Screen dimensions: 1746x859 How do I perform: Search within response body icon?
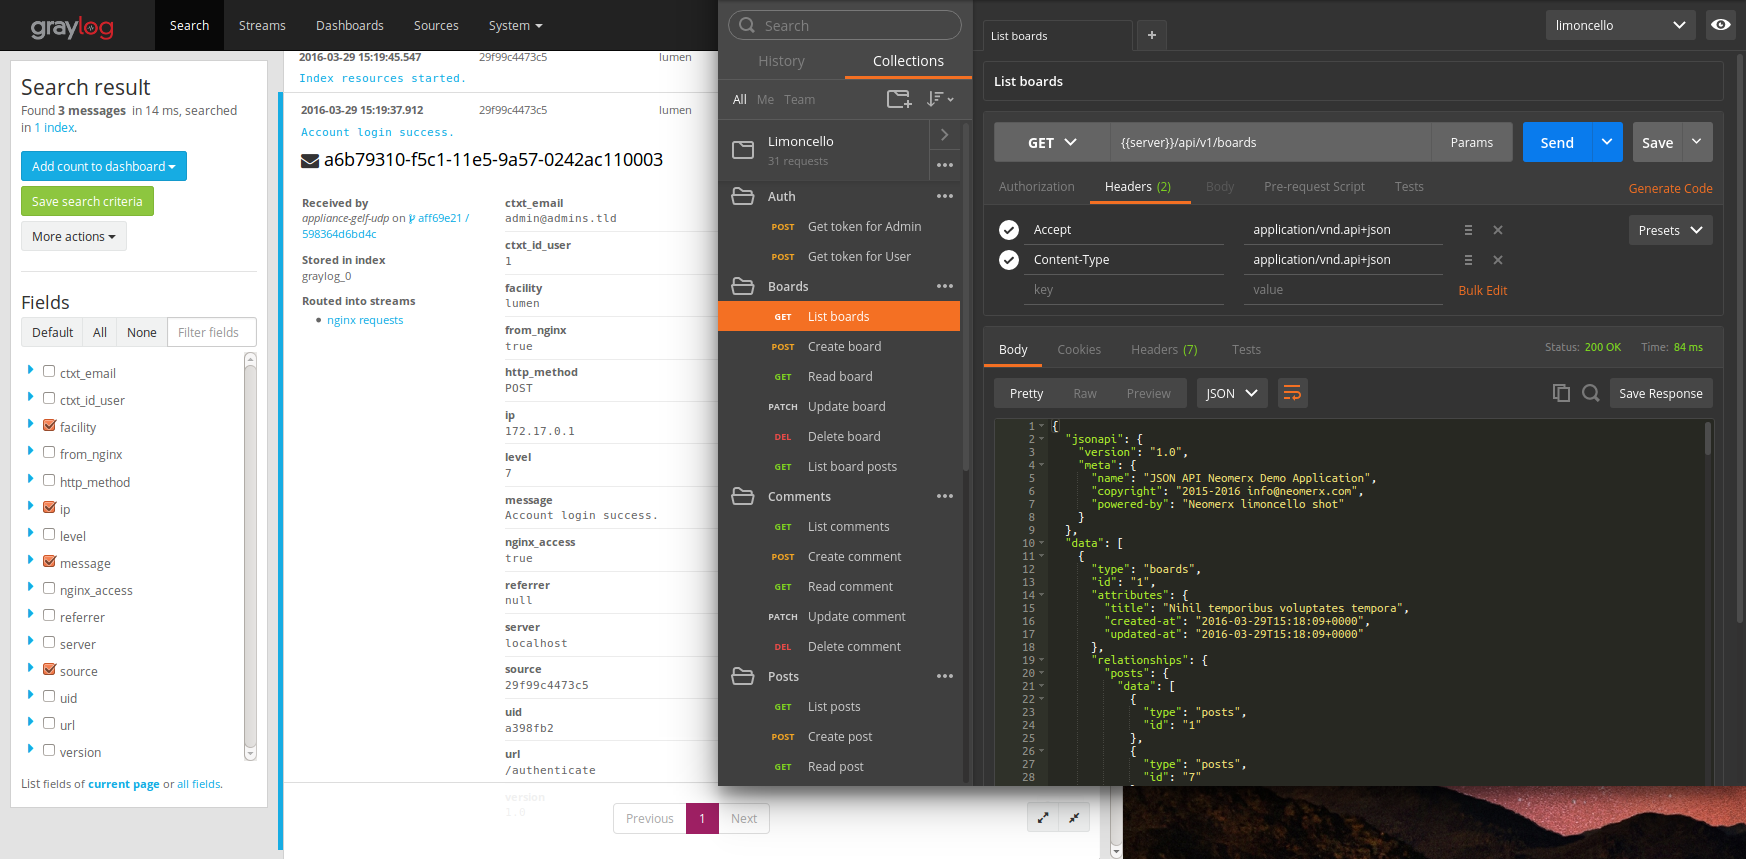tap(1591, 393)
